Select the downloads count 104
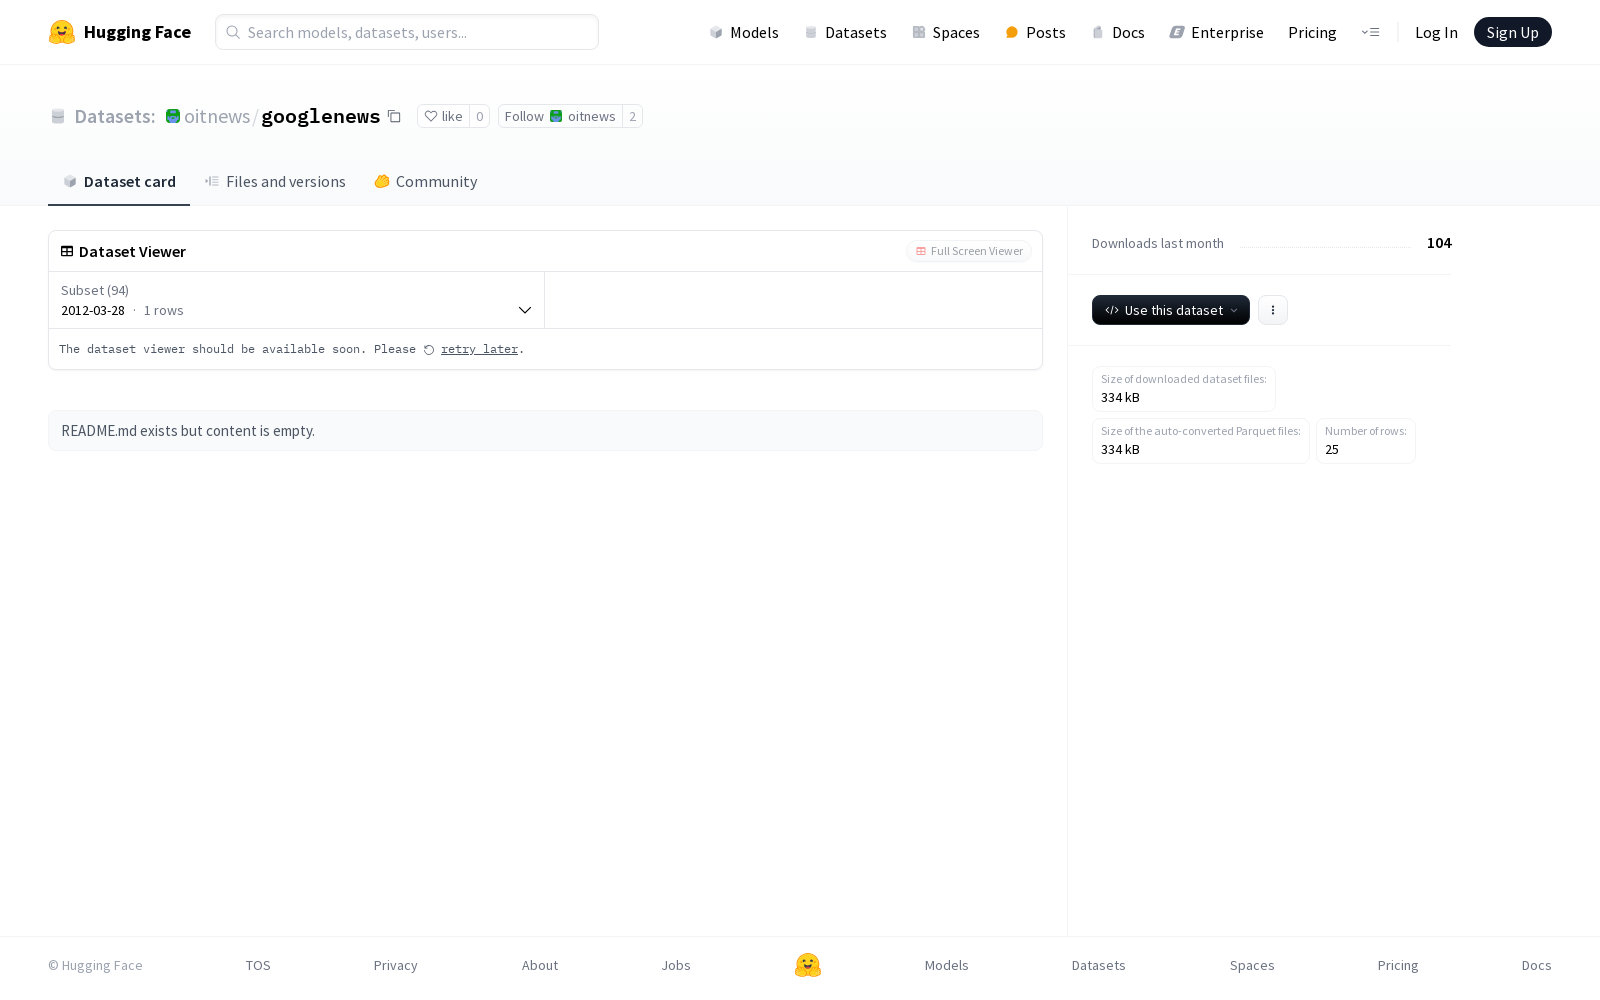 [x=1439, y=243]
